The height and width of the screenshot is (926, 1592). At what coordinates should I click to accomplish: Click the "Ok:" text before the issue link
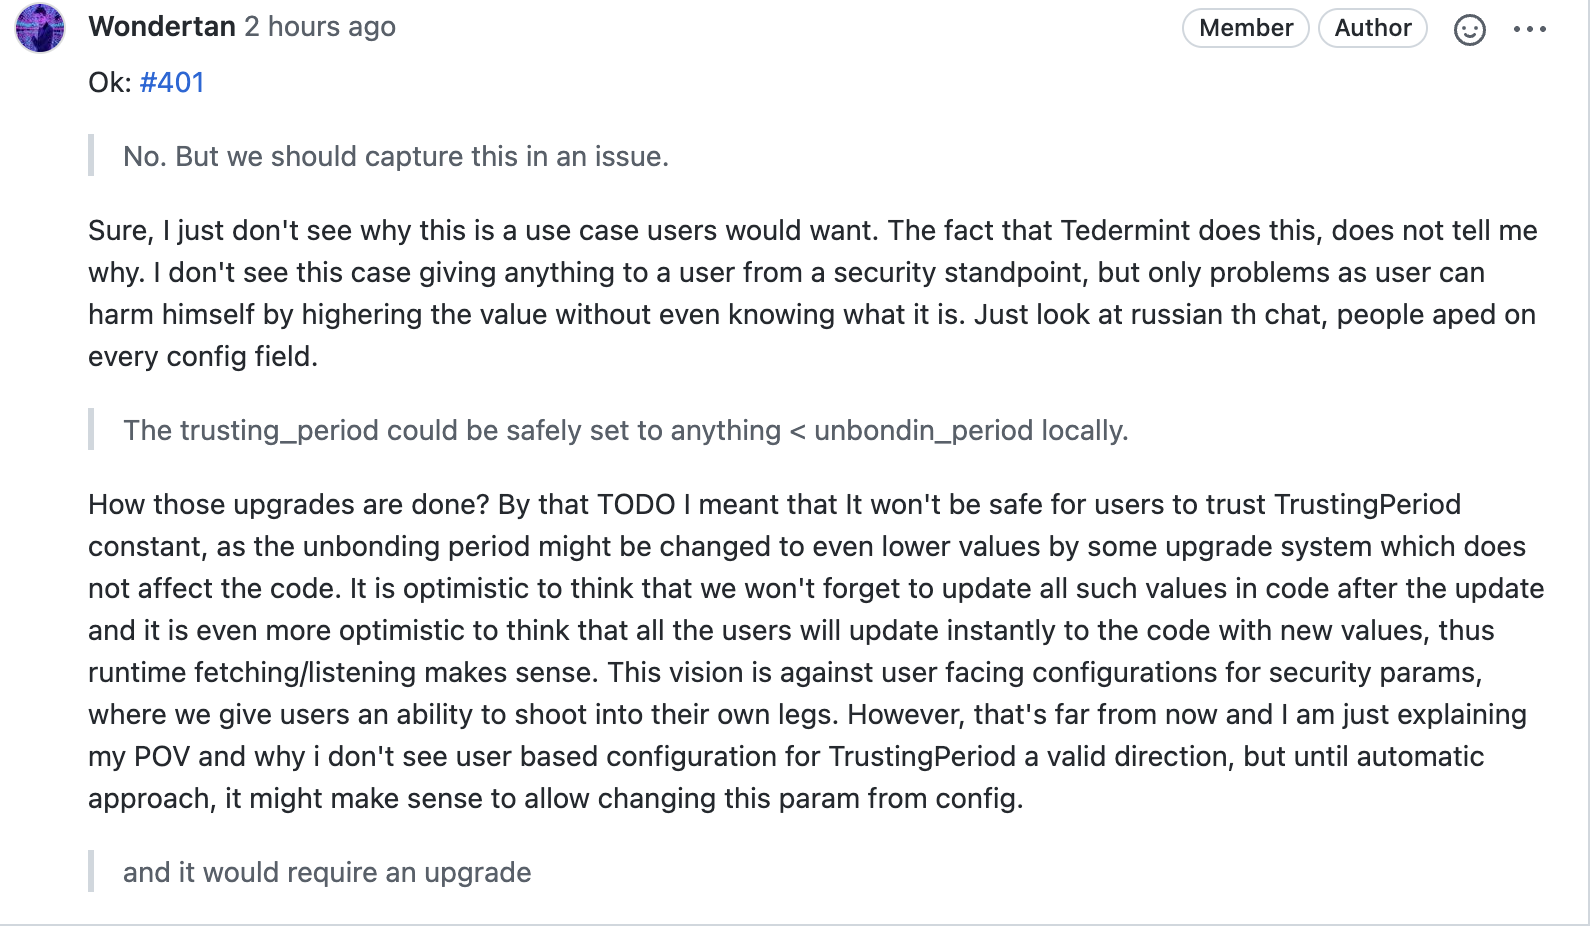[x=110, y=82]
